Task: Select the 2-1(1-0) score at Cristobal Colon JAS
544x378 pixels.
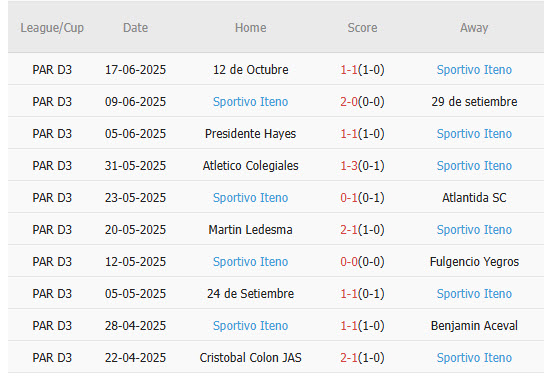Action: coord(362,358)
